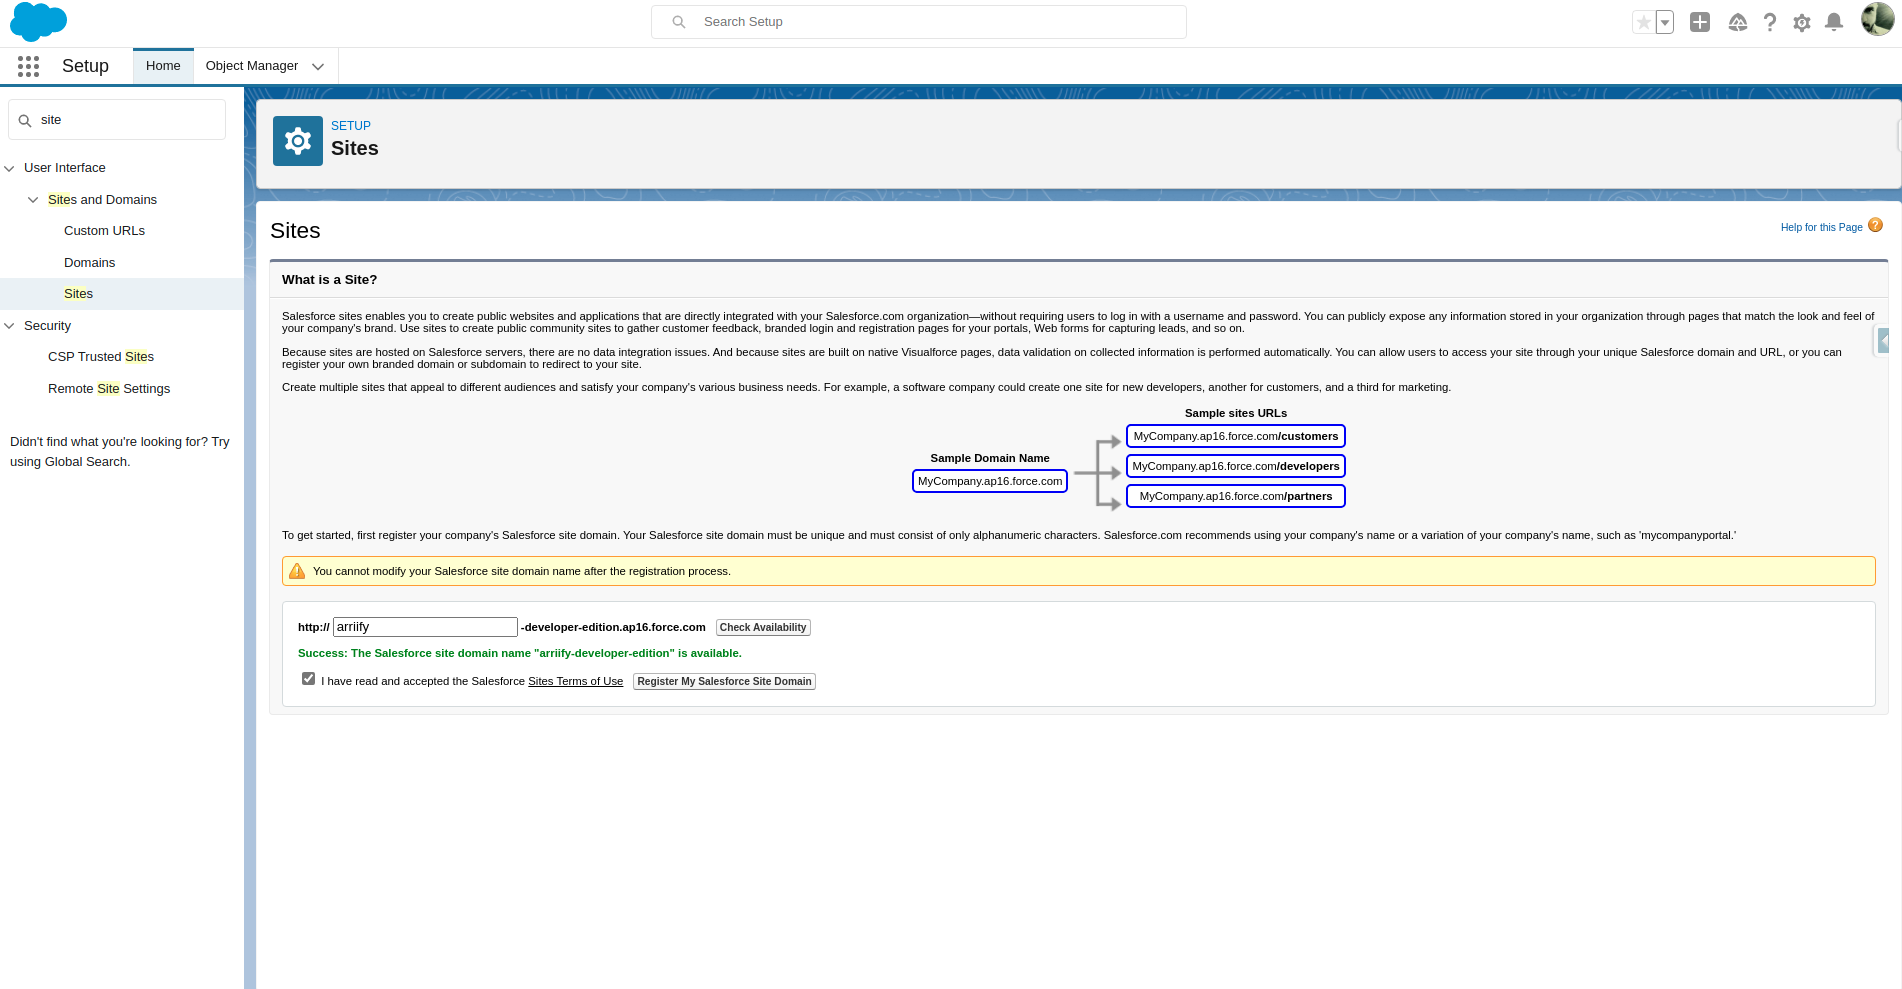Click the 'cannot modify' domain warning text

point(522,571)
